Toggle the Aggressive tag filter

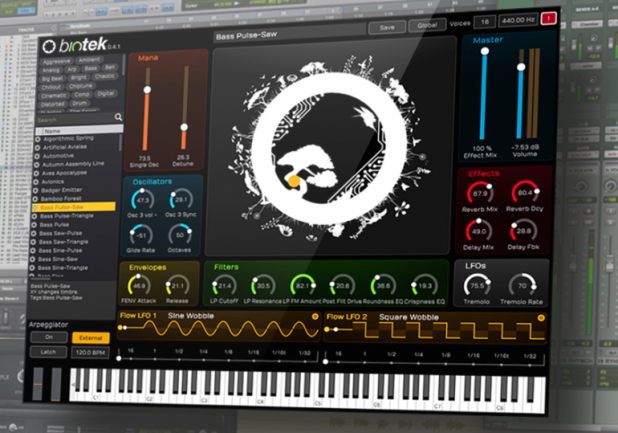[56, 61]
